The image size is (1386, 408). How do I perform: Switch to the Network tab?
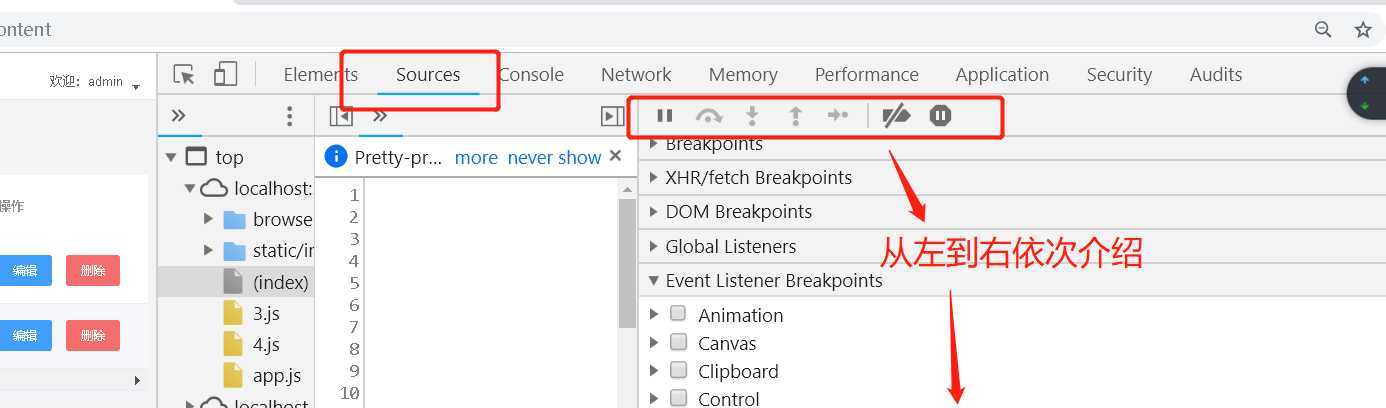tap(636, 75)
